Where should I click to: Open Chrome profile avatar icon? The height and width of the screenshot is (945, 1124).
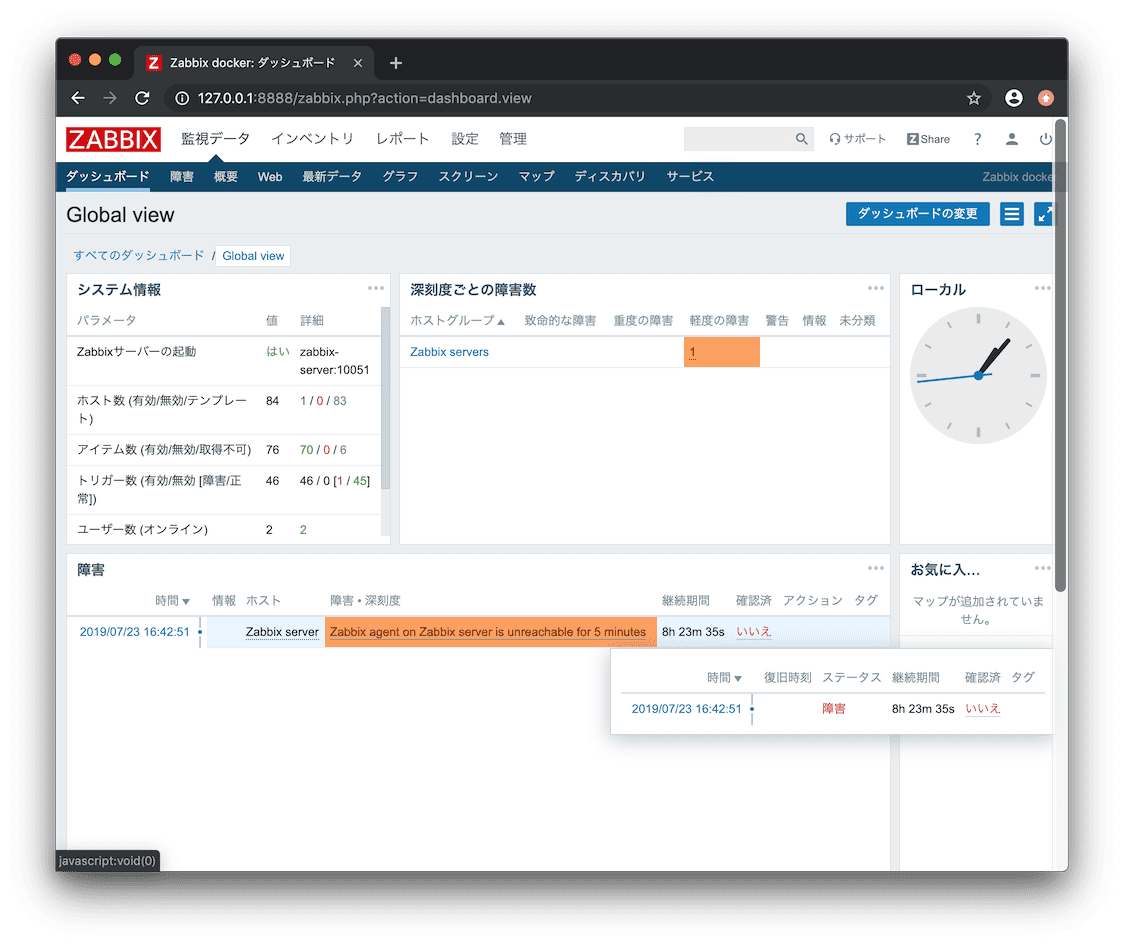pyautogui.click(x=1013, y=98)
